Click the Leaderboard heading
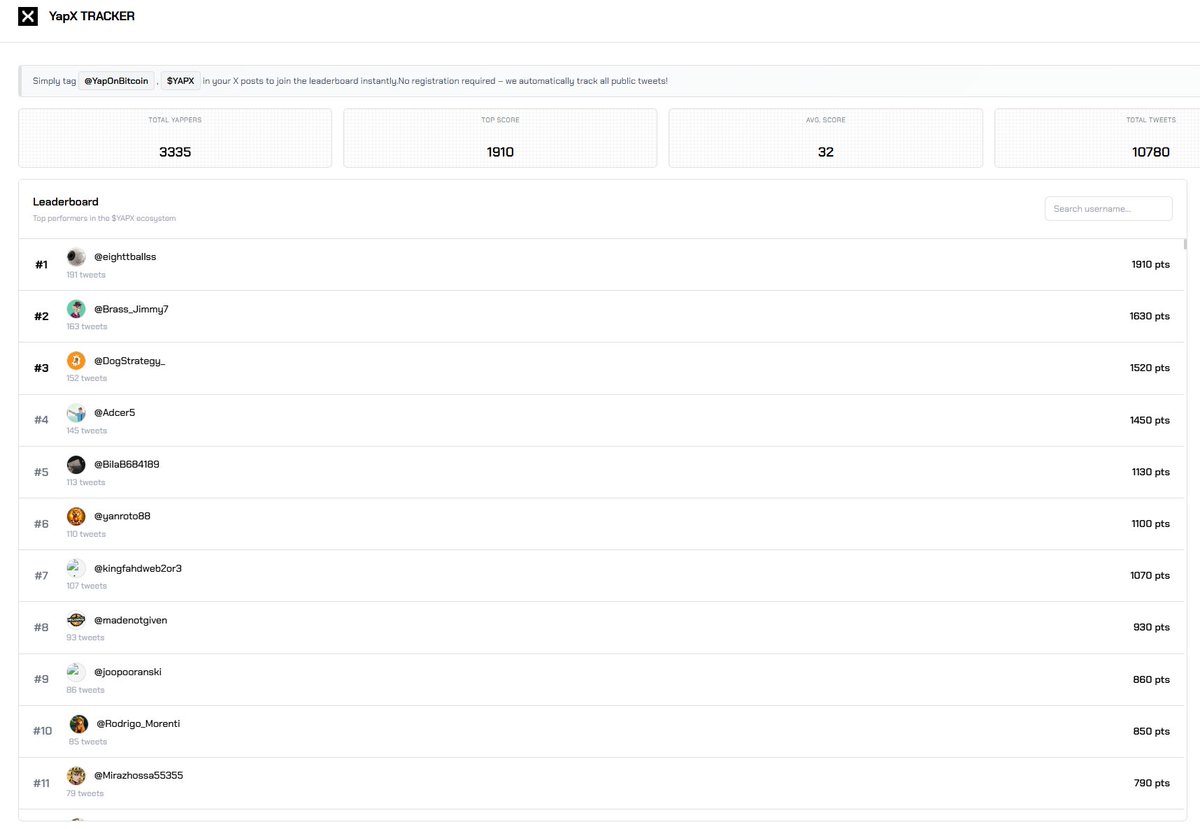Screen dimensions: 1200x829 (x=66, y=202)
